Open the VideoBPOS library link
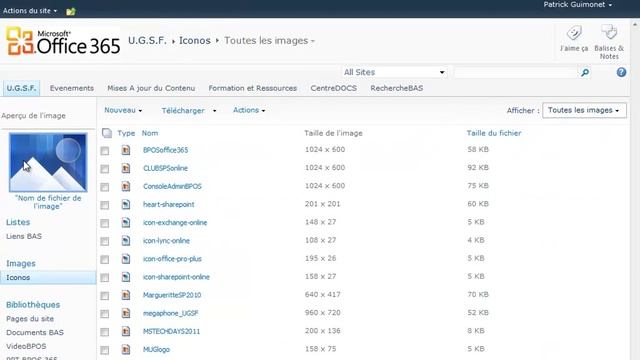The width and height of the screenshot is (640, 360). (26, 347)
